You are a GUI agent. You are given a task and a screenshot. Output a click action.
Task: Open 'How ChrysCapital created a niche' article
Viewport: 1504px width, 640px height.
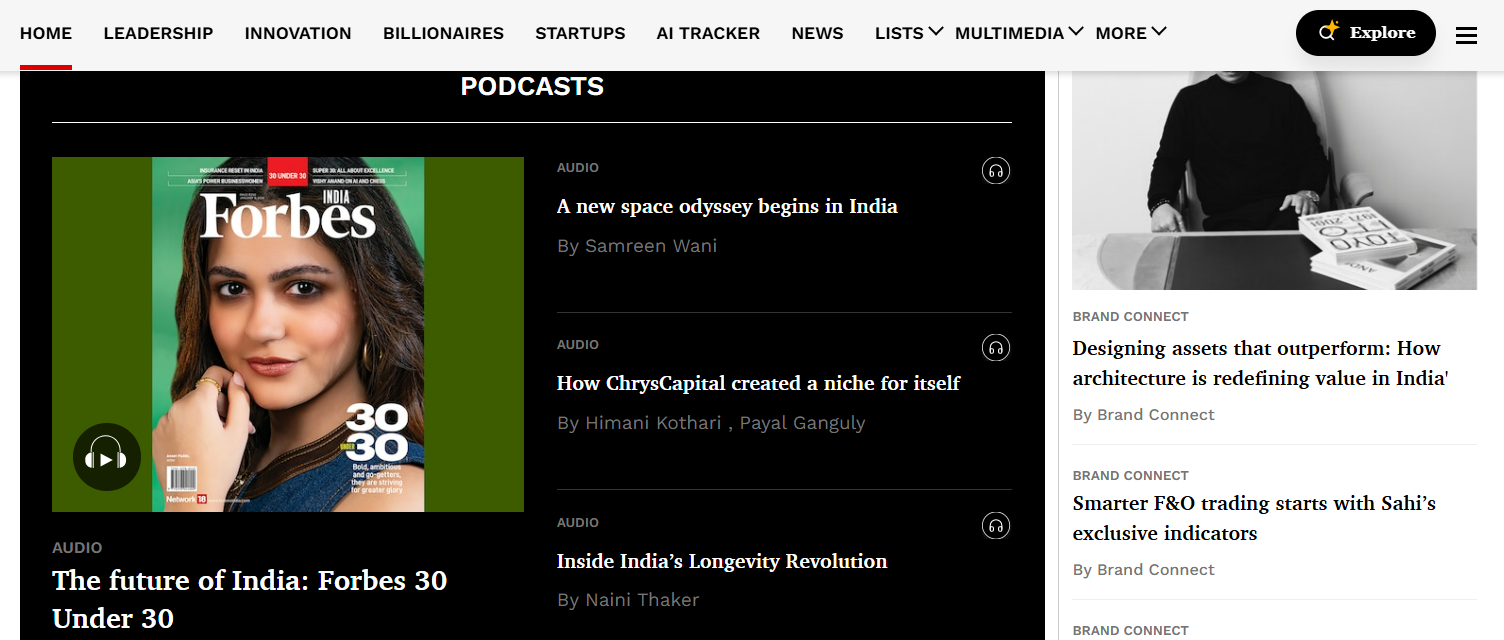758,383
